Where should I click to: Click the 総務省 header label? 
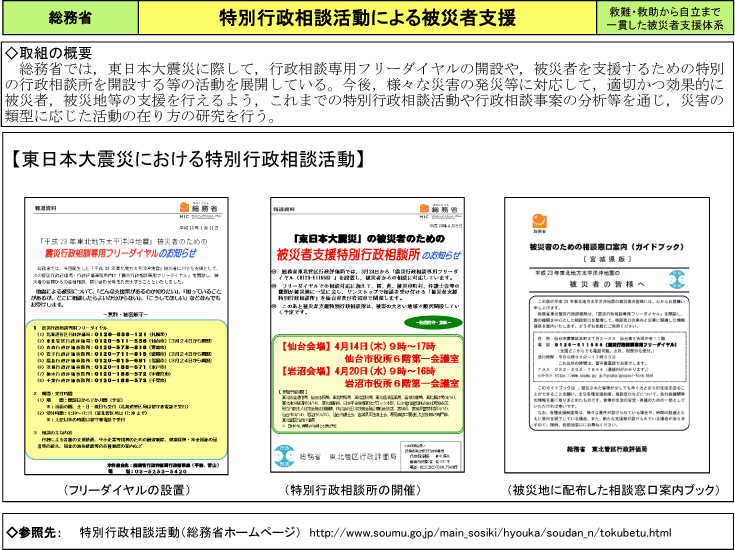tap(70, 18)
